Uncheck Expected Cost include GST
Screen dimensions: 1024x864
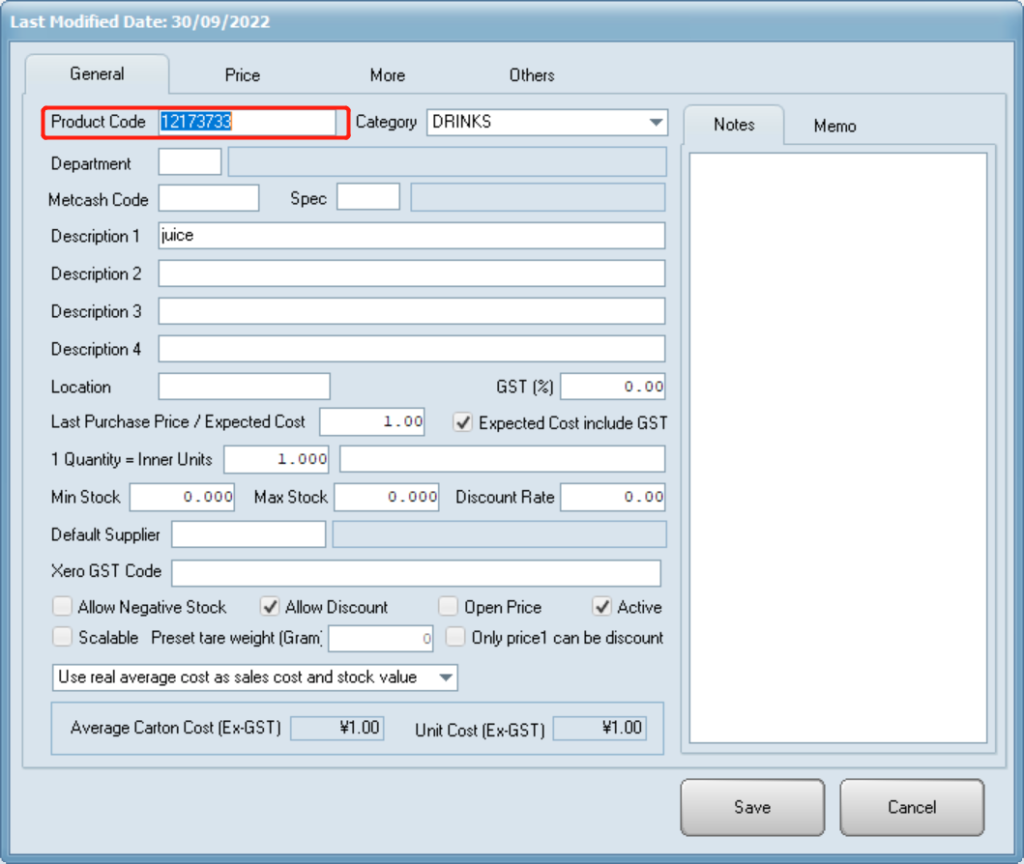pyautogui.click(x=463, y=422)
